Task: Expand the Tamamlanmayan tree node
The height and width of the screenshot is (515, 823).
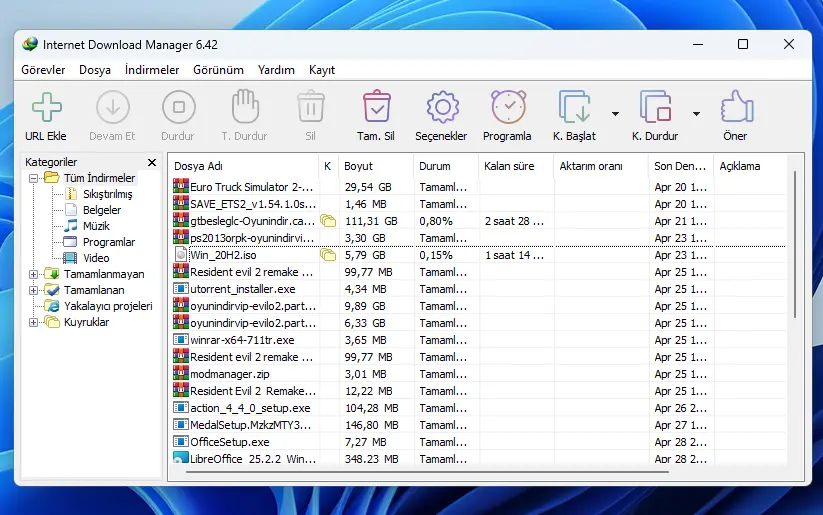Action: 33,274
